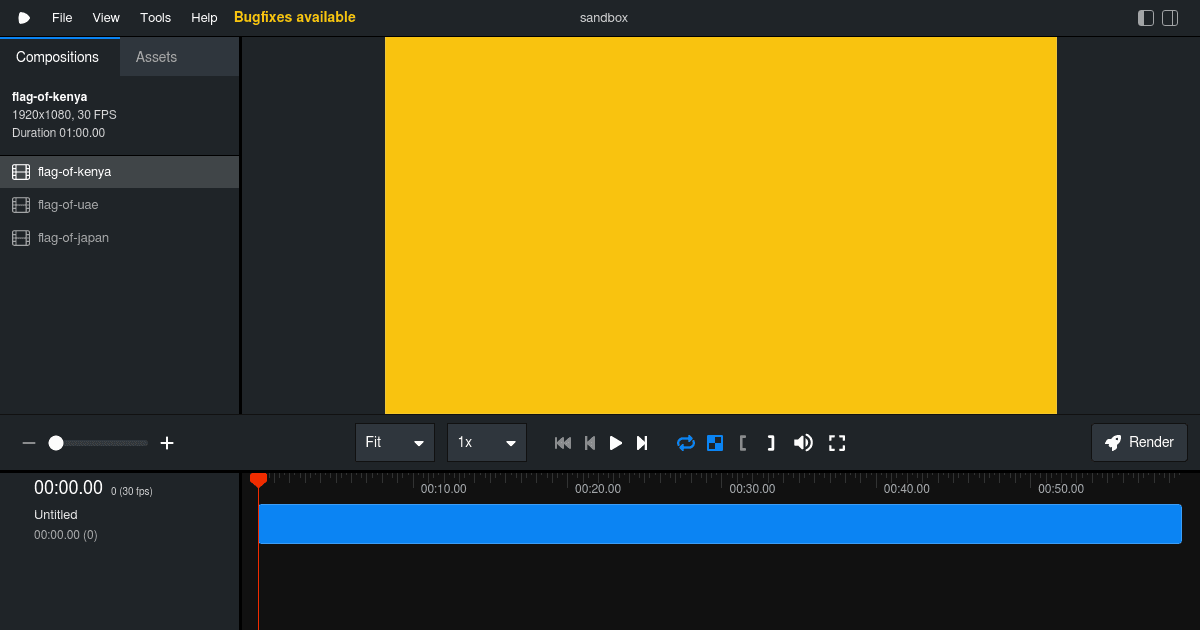Jump to the first frame
Viewport: 1200px width, 630px height.
point(562,442)
